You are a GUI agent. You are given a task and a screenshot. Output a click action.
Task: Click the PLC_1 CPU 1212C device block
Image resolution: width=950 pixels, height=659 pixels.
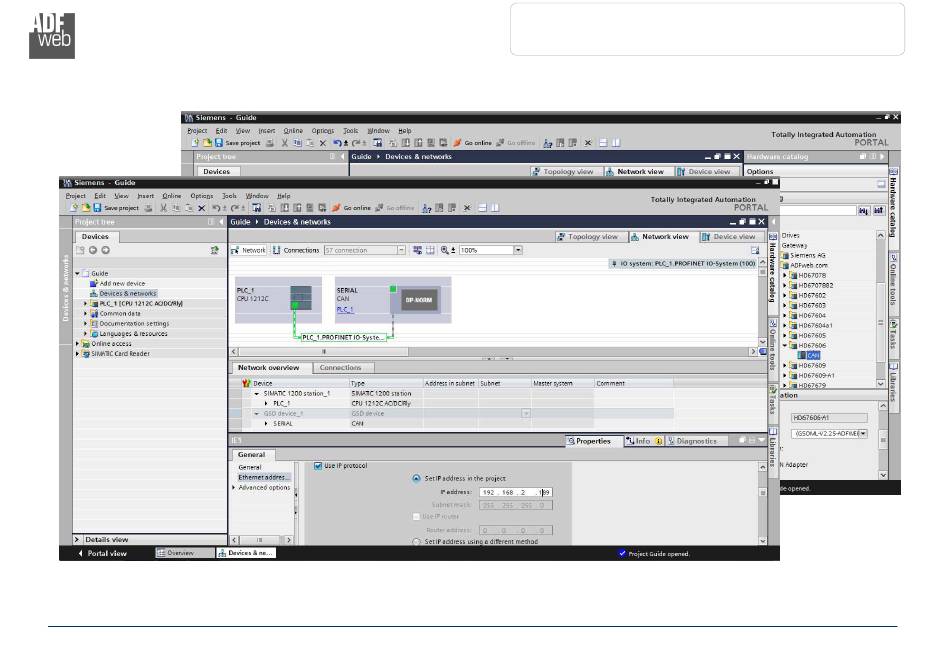277,299
